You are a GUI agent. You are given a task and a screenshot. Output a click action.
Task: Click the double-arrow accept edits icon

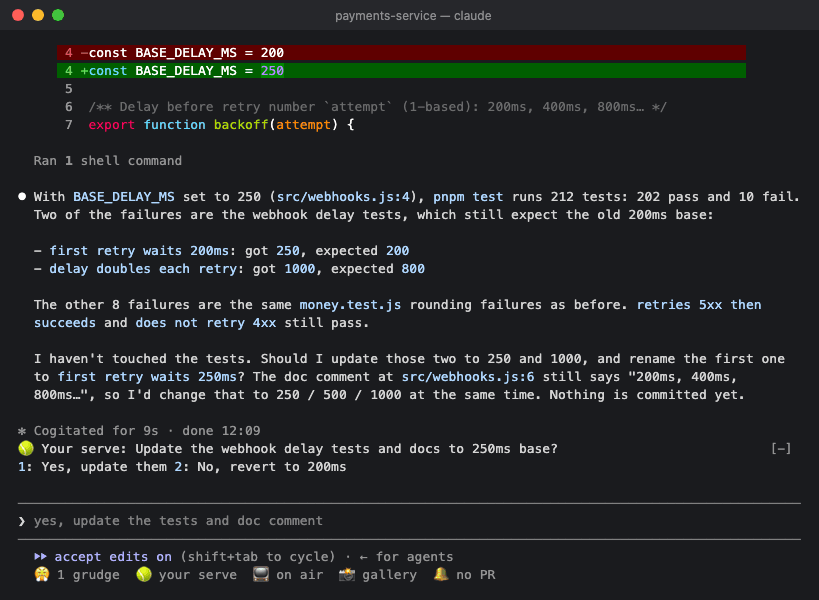click(40, 557)
